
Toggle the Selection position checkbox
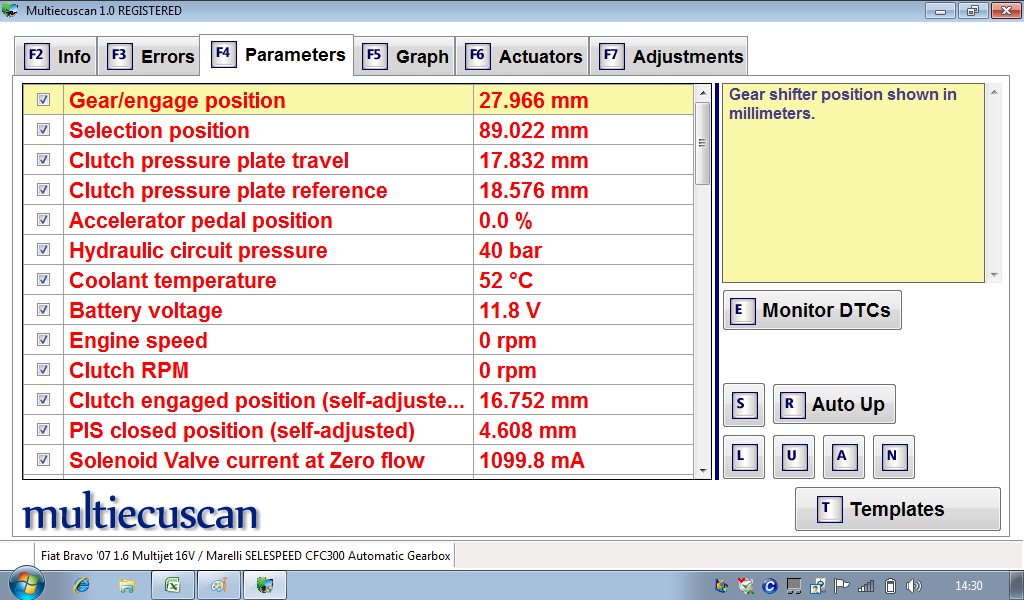pyautogui.click(x=43, y=130)
